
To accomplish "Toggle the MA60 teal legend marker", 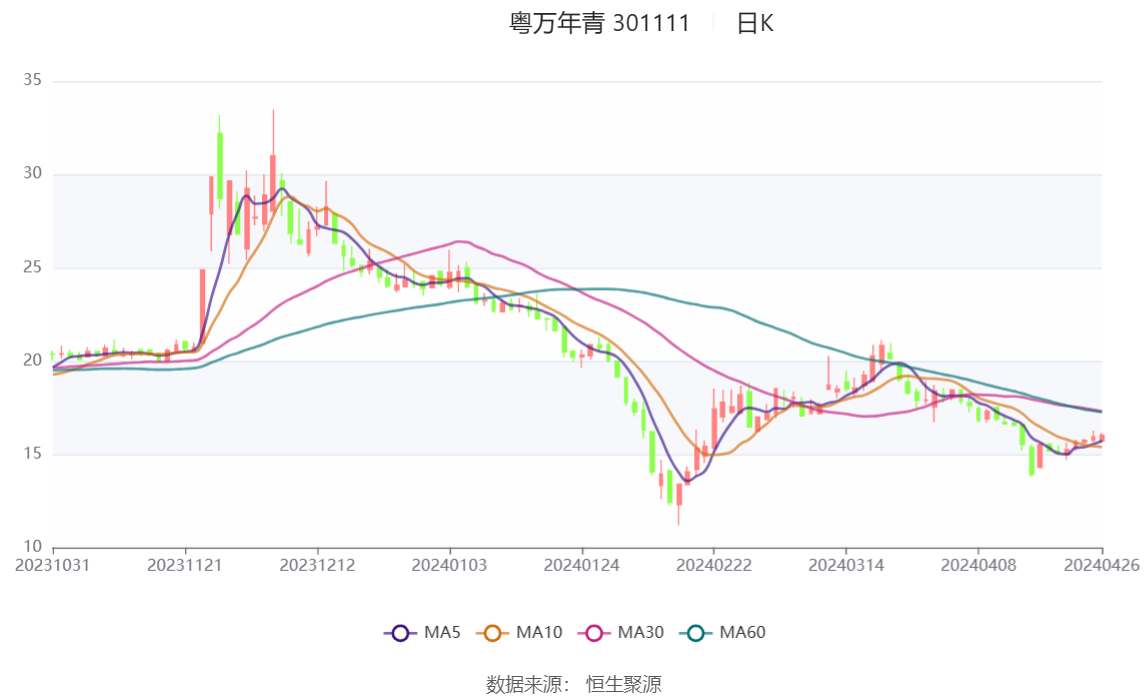I will 696,633.
